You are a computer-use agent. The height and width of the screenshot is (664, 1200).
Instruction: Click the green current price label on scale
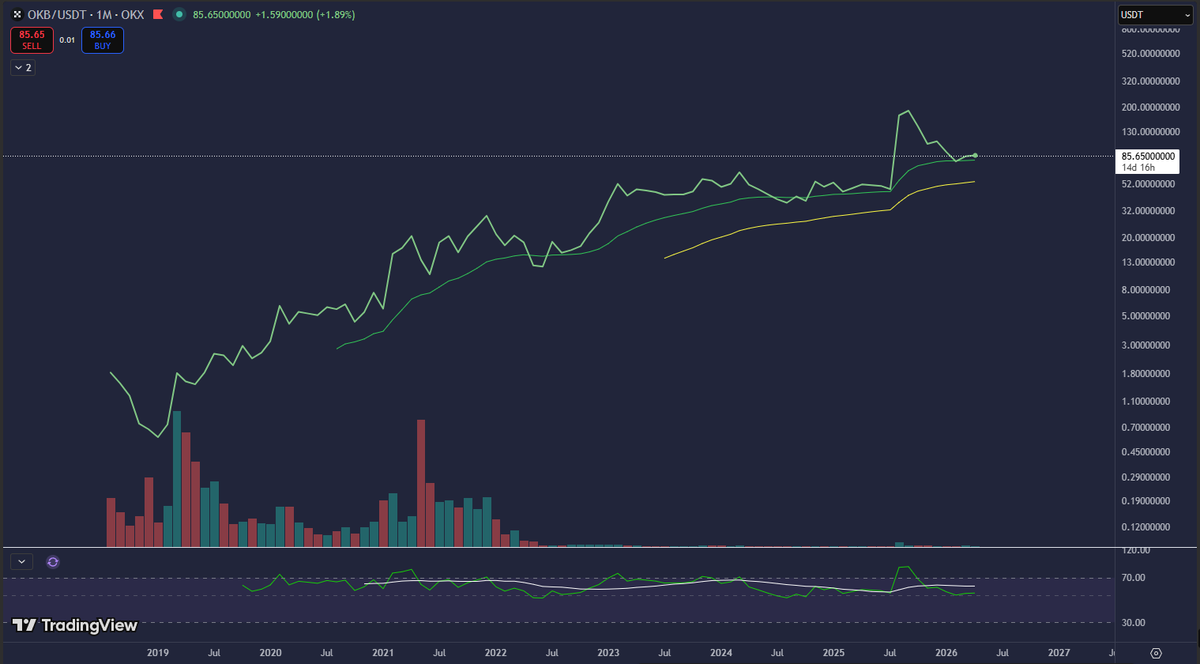click(x=1146, y=155)
